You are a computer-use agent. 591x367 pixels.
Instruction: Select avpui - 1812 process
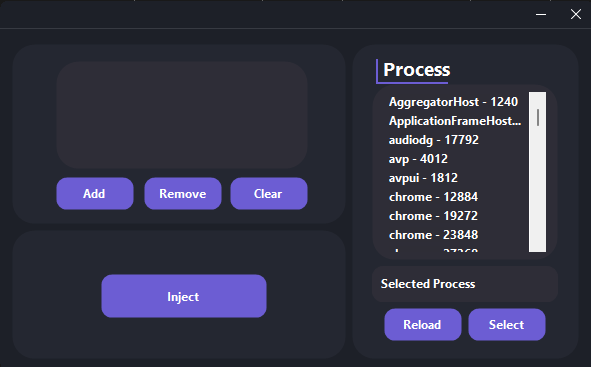click(x=423, y=177)
